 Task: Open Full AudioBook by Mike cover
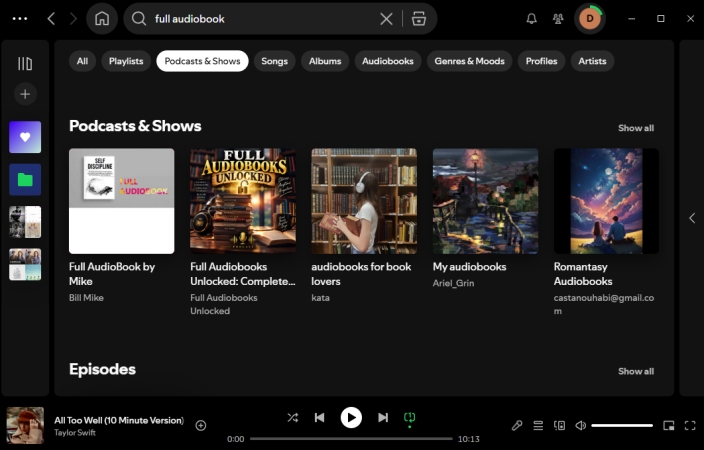(x=122, y=201)
